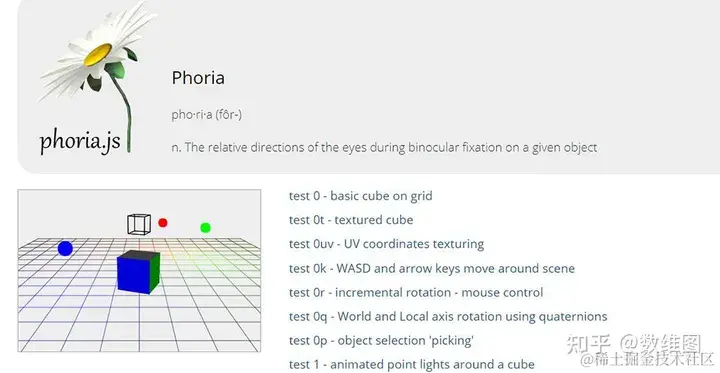The width and height of the screenshot is (720, 373).
Task: Open test 0 basic cube on grid
Action: pyautogui.click(x=360, y=196)
